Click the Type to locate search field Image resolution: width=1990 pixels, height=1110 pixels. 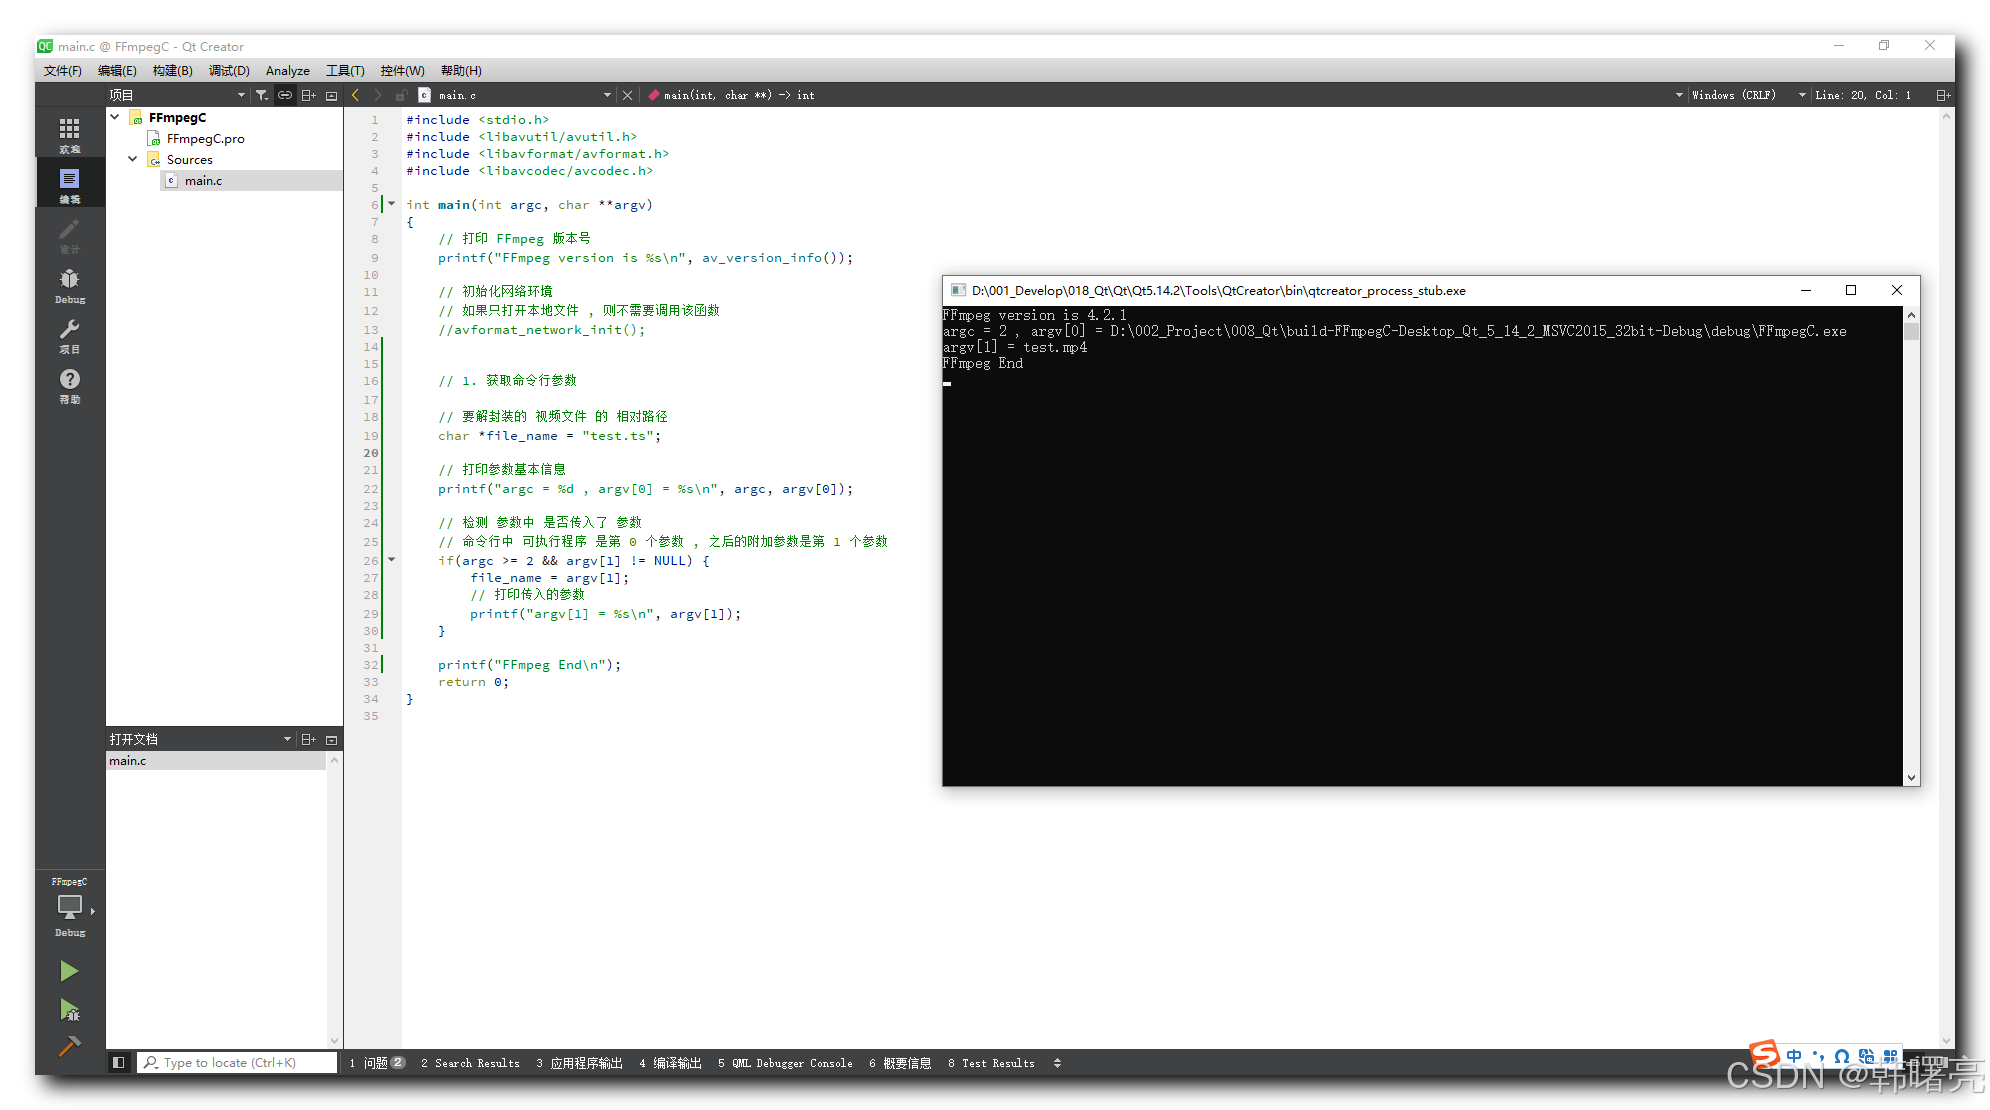pos(237,1063)
